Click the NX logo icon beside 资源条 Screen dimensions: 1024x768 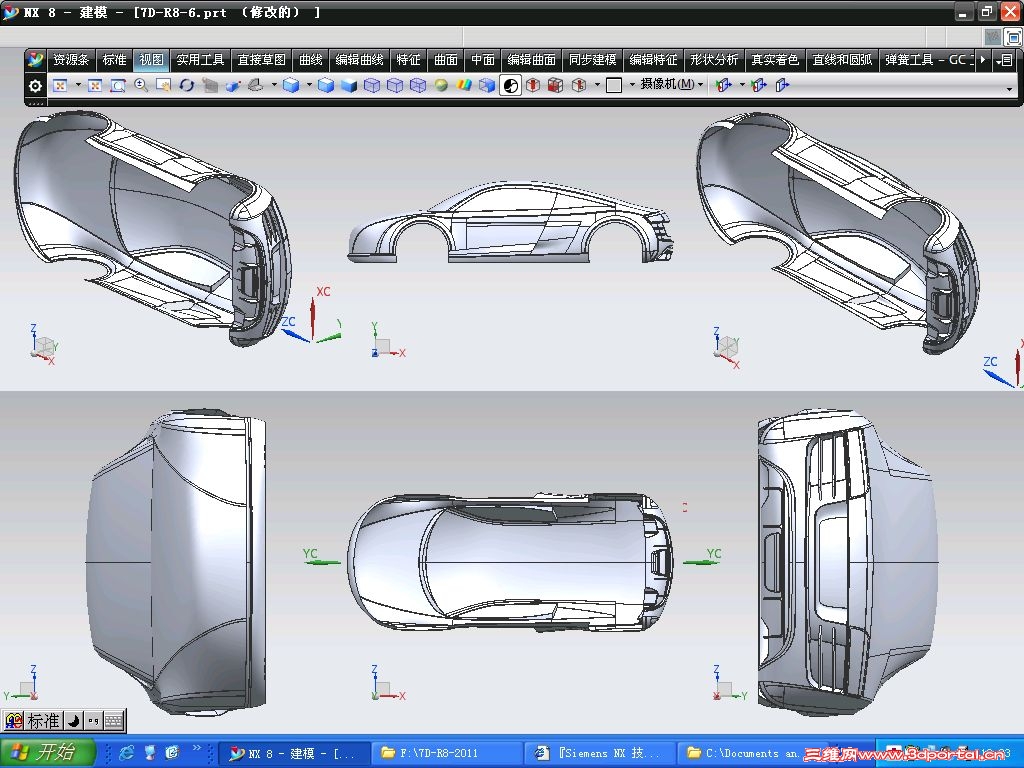tap(35, 60)
